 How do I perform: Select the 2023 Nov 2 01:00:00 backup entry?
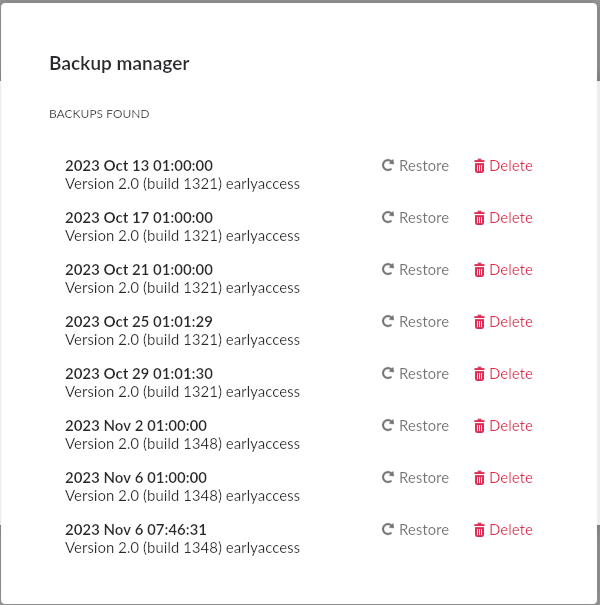[x=136, y=426]
